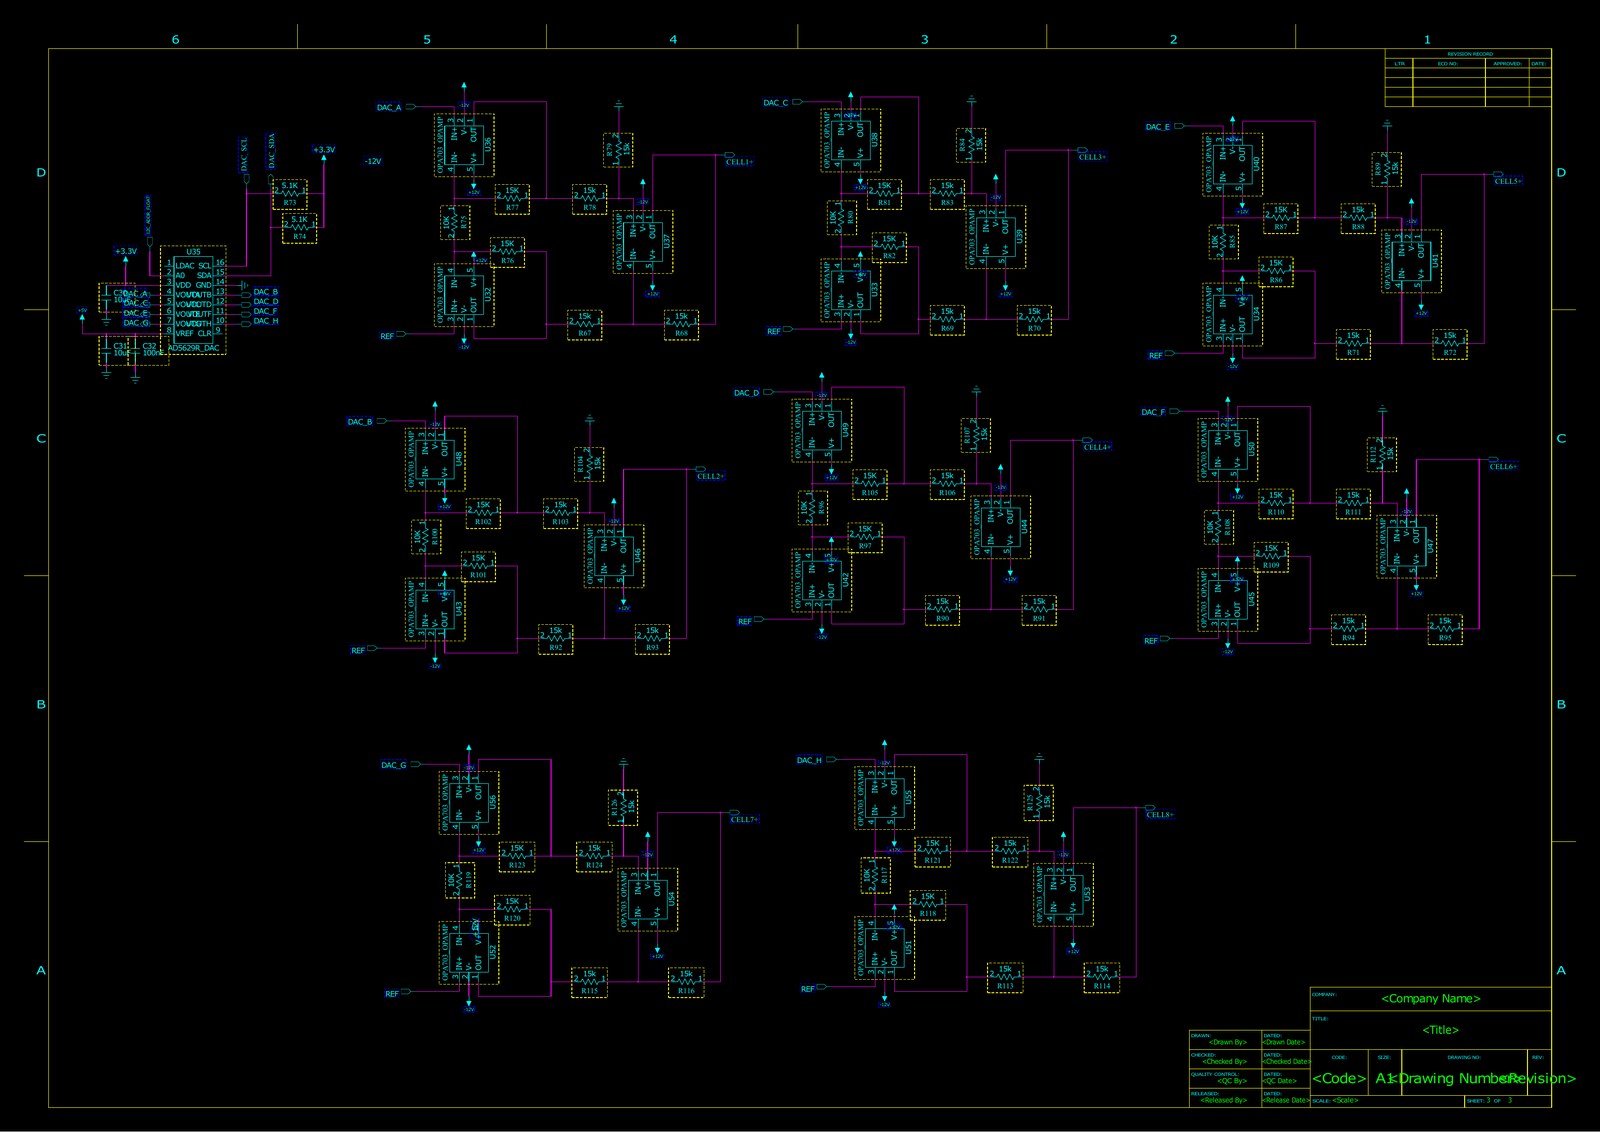
Task: Click the standalone -12V net label
Action: 373,161
